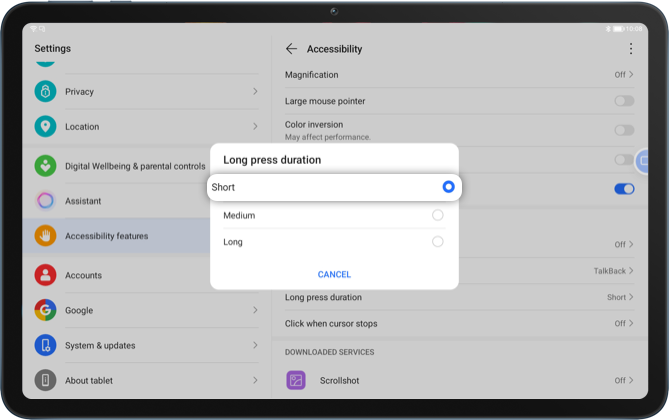Expand the Magnification setting chevron
This screenshot has height=420, width=669.
[630, 75]
